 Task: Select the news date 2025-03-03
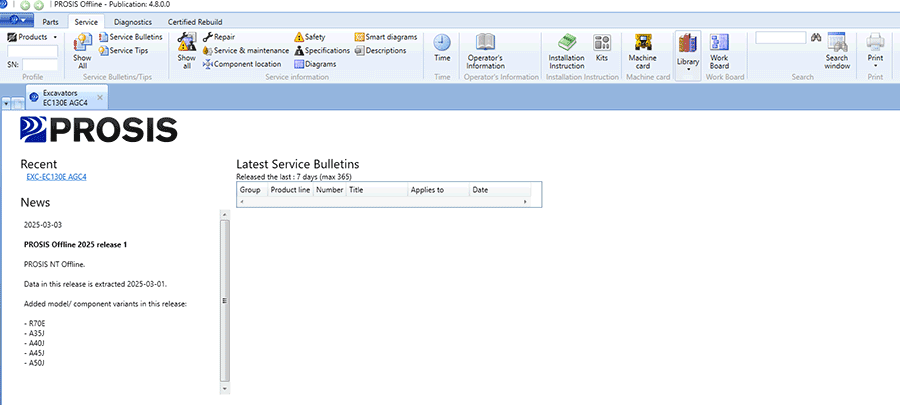[43, 225]
